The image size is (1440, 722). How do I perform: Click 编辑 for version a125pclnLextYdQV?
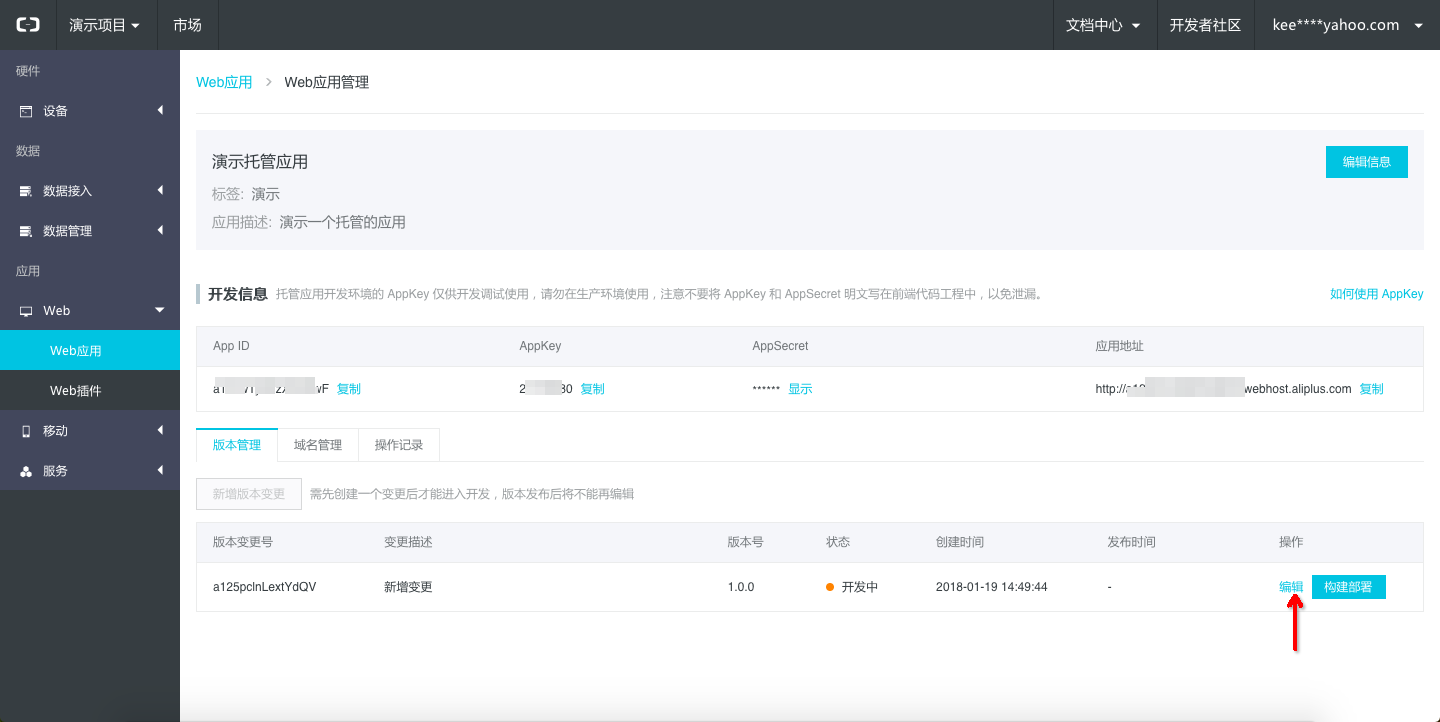[x=1291, y=587]
